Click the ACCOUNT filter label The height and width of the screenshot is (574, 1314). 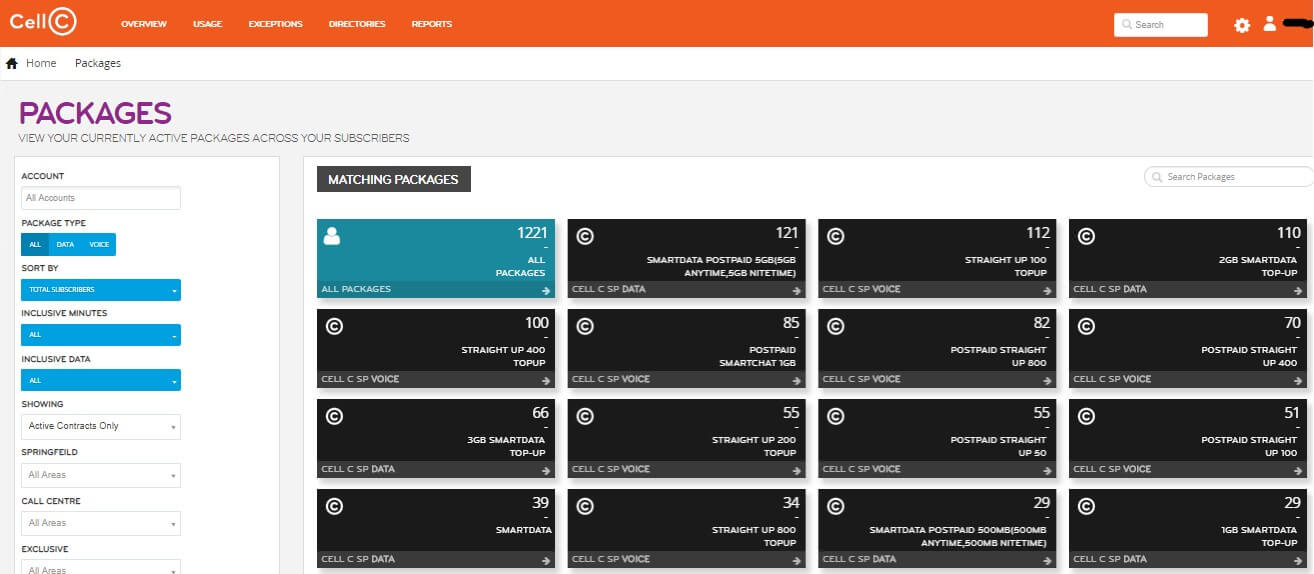click(x=43, y=176)
